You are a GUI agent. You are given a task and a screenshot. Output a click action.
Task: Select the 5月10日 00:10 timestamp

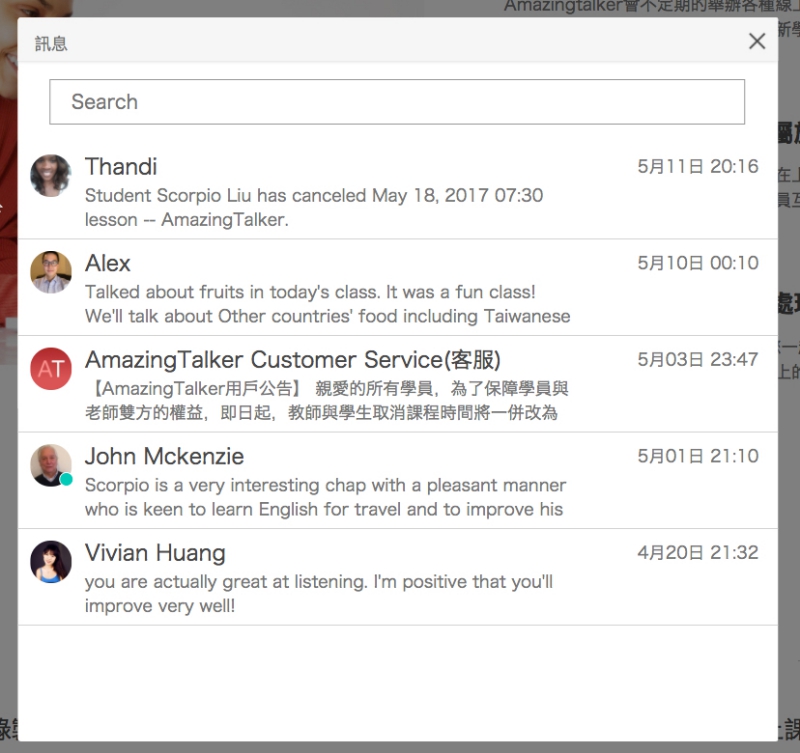pyautogui.click(x=697, y=263)
